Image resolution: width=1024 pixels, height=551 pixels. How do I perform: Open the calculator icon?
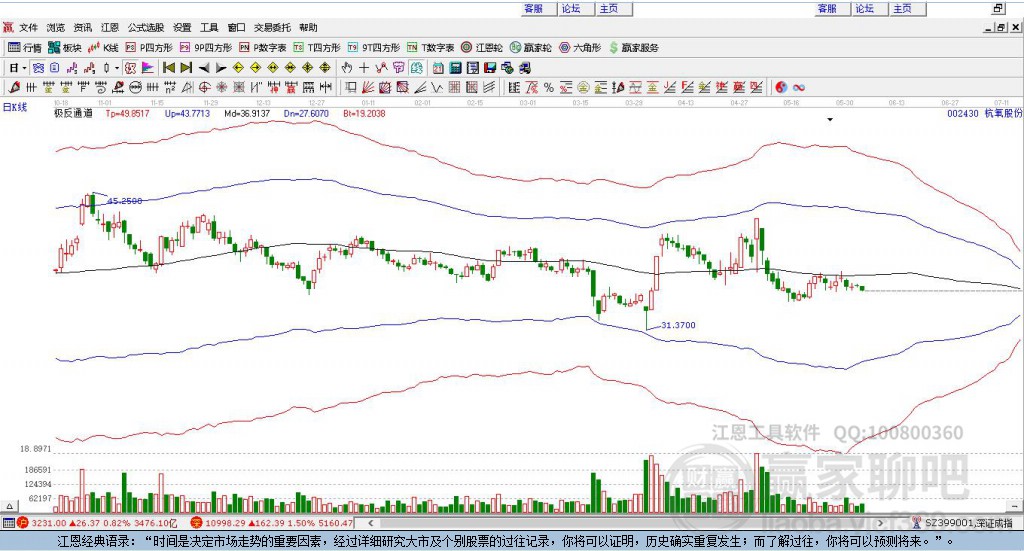(455, 68)
